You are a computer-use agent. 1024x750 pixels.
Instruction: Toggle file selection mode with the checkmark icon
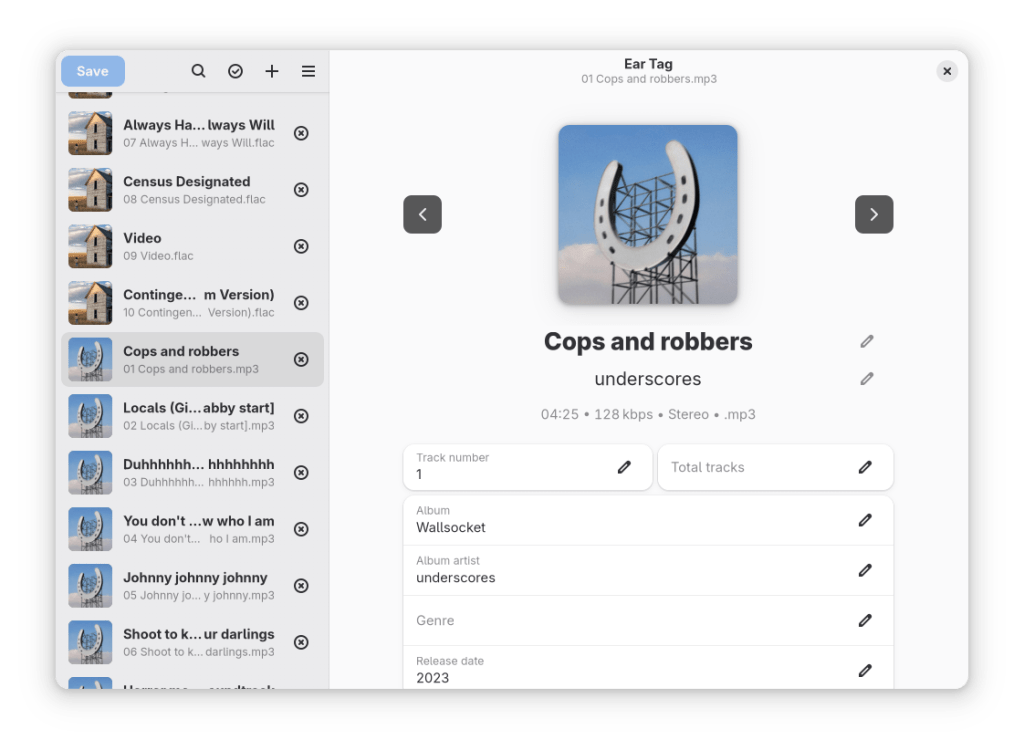pos(235,71)
